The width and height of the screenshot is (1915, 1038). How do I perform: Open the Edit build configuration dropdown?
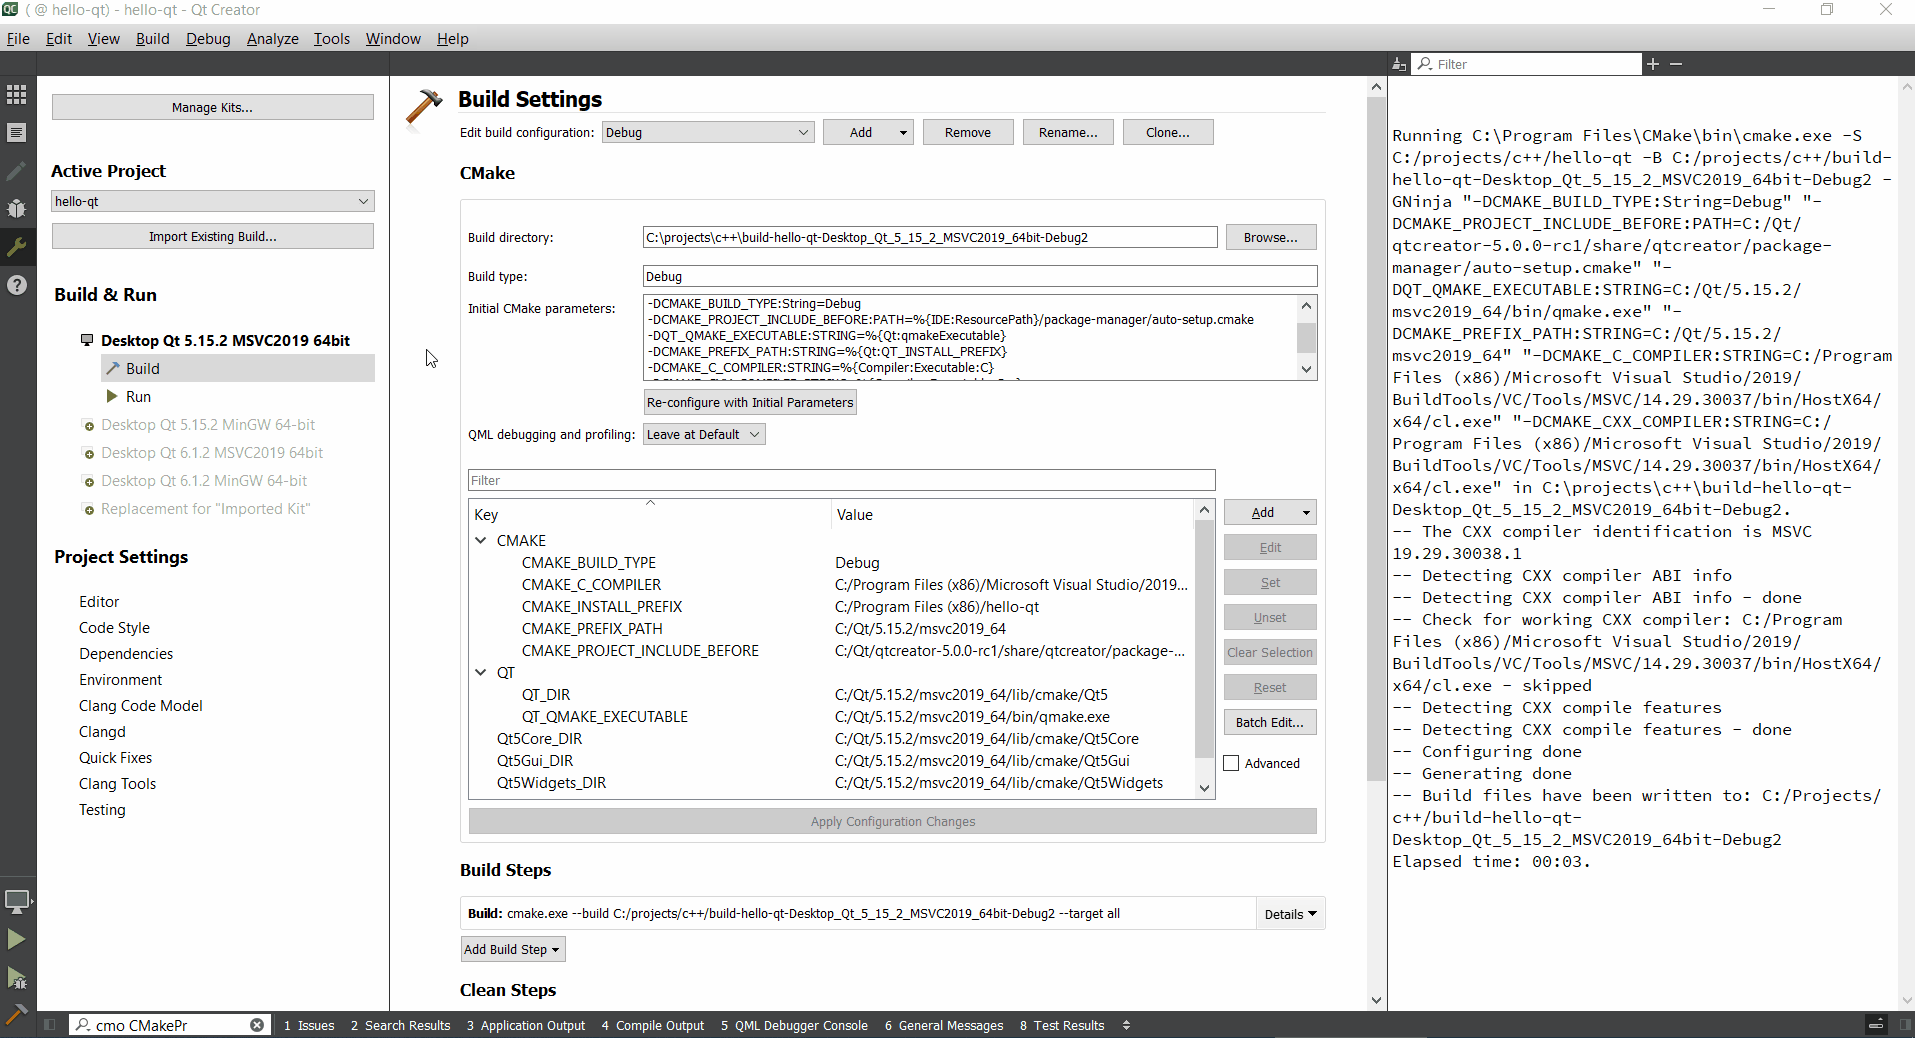click(707, 132)
